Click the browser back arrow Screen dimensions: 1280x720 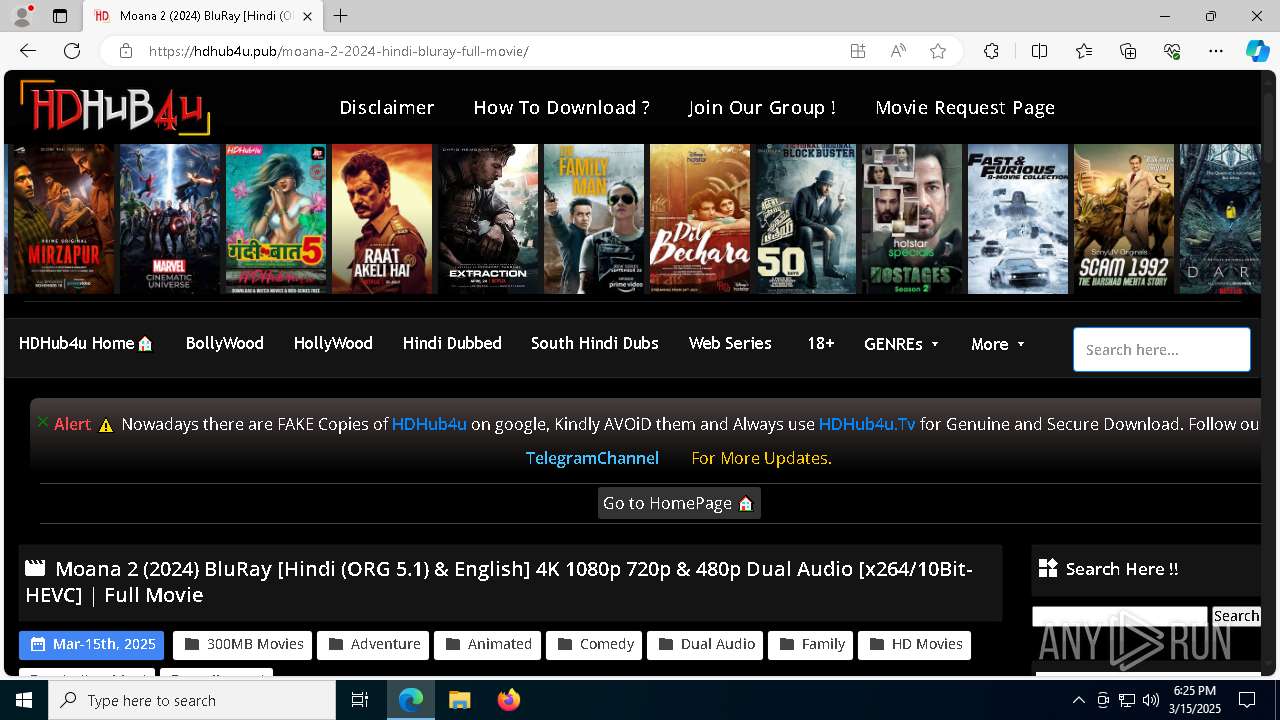tap(28, 51)
